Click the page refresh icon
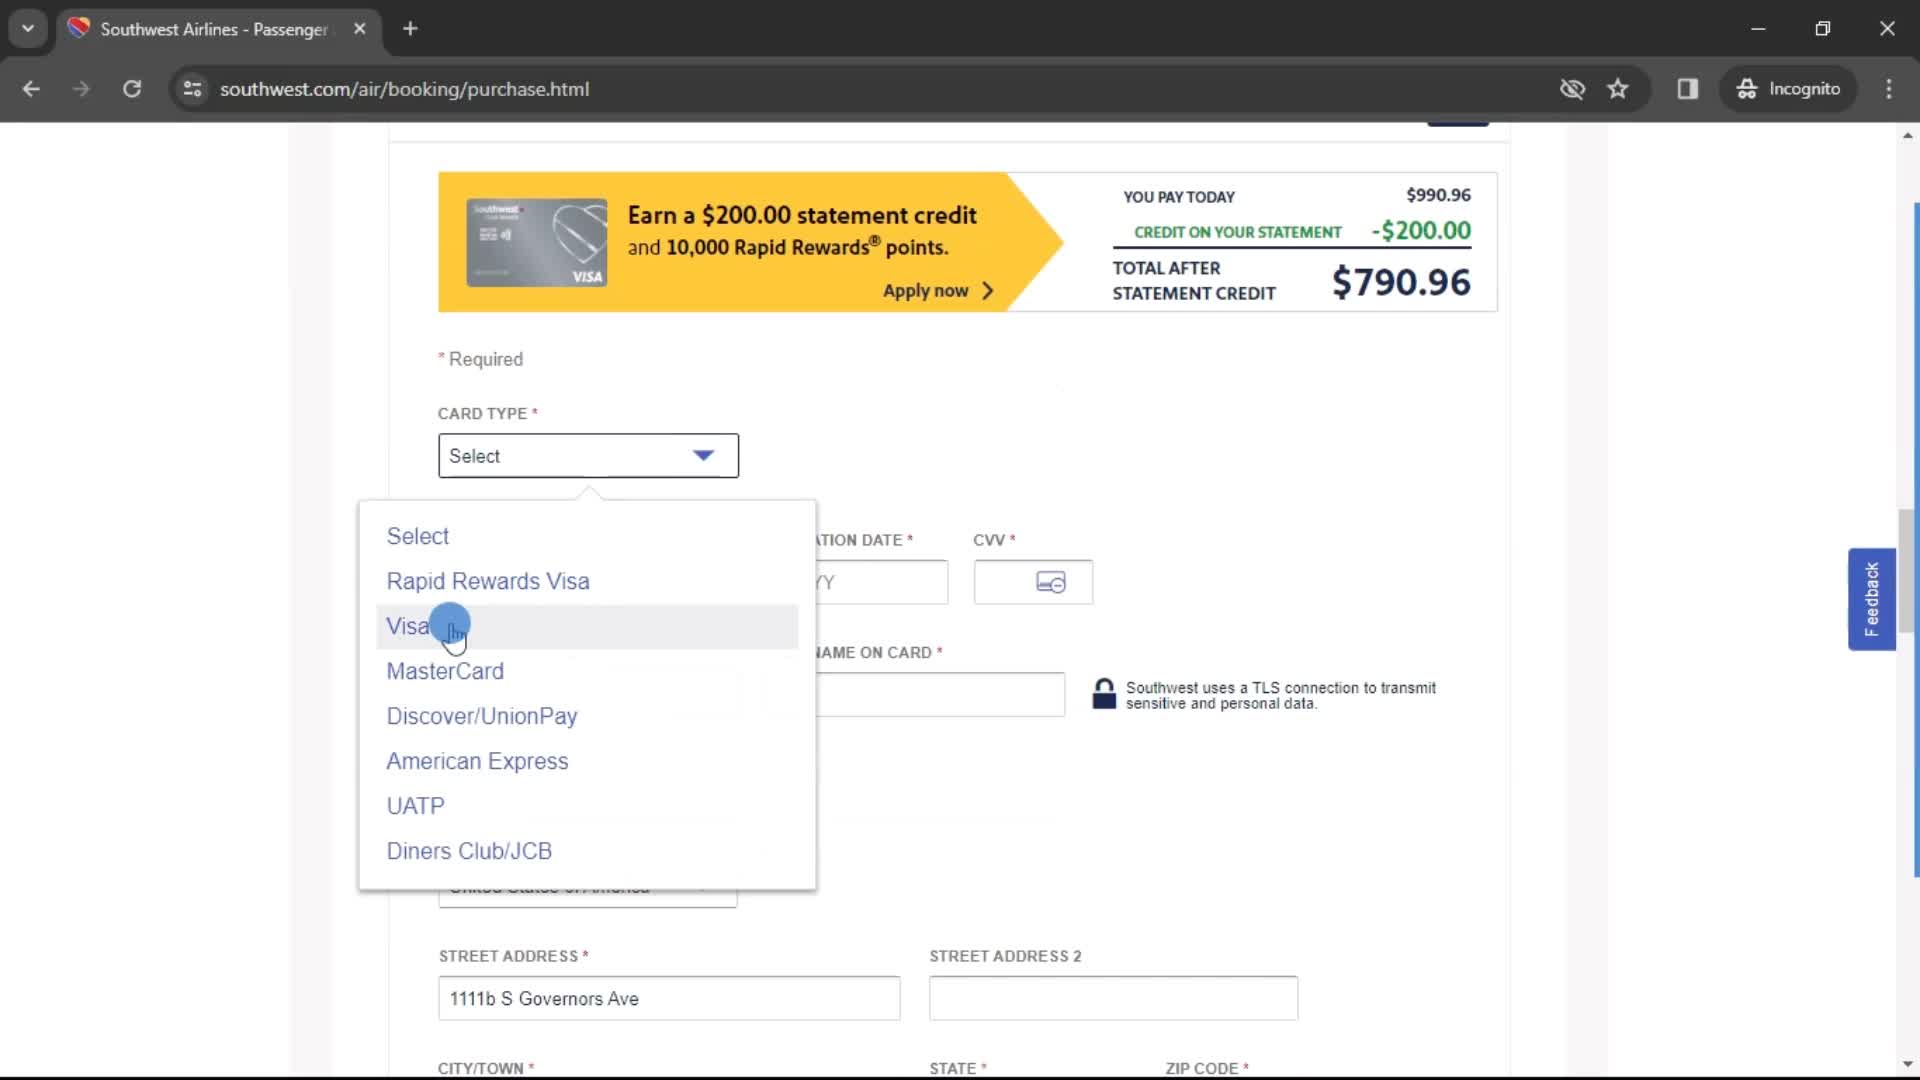Viewport: 1920px width, 1080px height. click(x=132, y=88)
